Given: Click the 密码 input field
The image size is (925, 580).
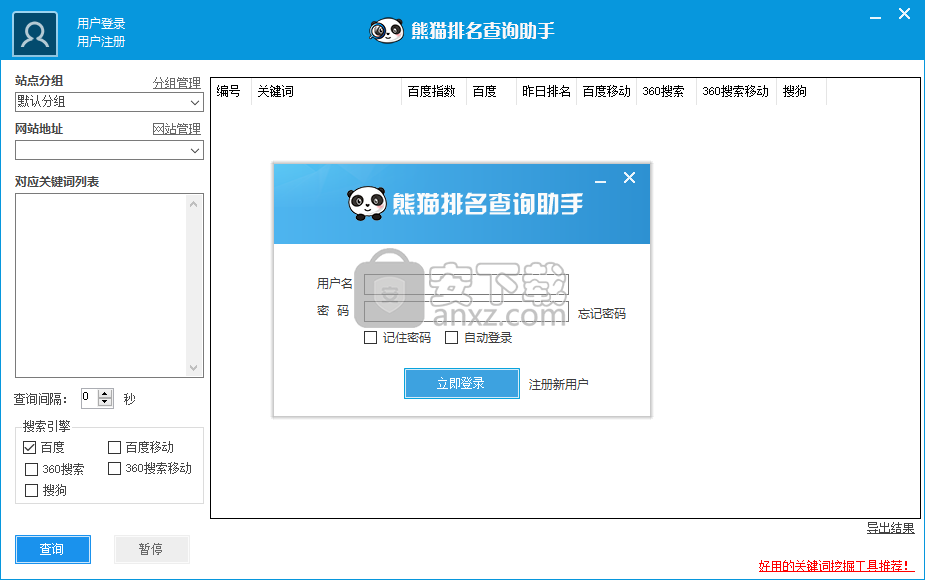Looking at the screenshot, I should pyautogui.click(x=466, y=312).
